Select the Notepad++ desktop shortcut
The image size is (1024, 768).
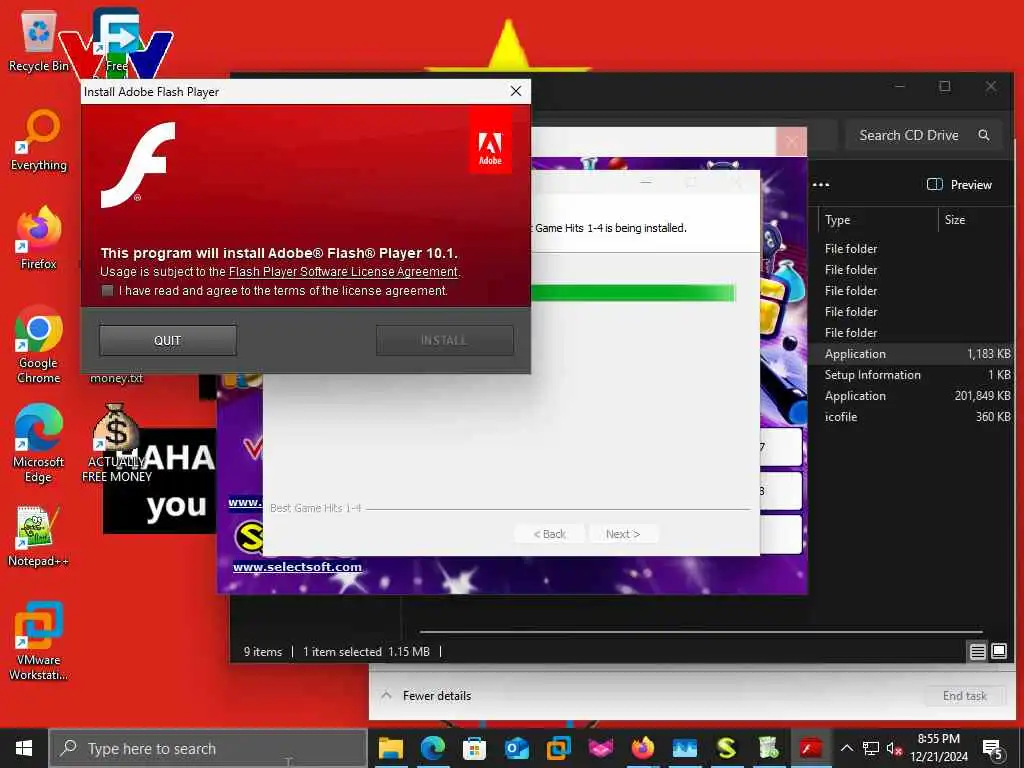pyautogui.click(x=39, y=536)
